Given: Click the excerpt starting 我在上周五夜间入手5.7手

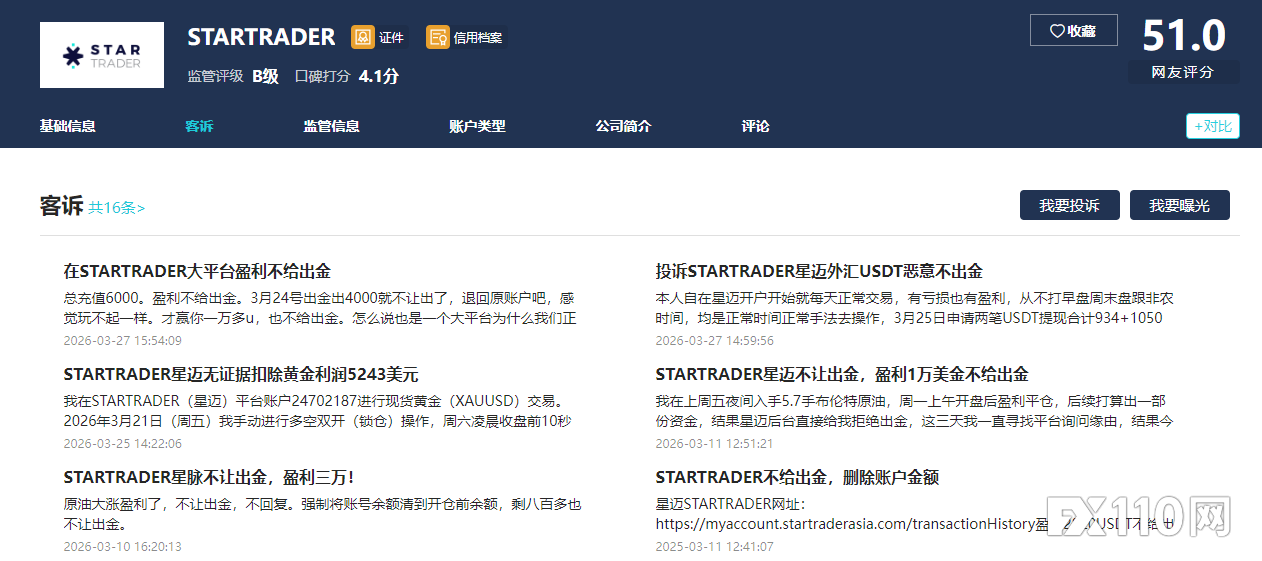Looking at the screenshot, I should tap(915, 411).
